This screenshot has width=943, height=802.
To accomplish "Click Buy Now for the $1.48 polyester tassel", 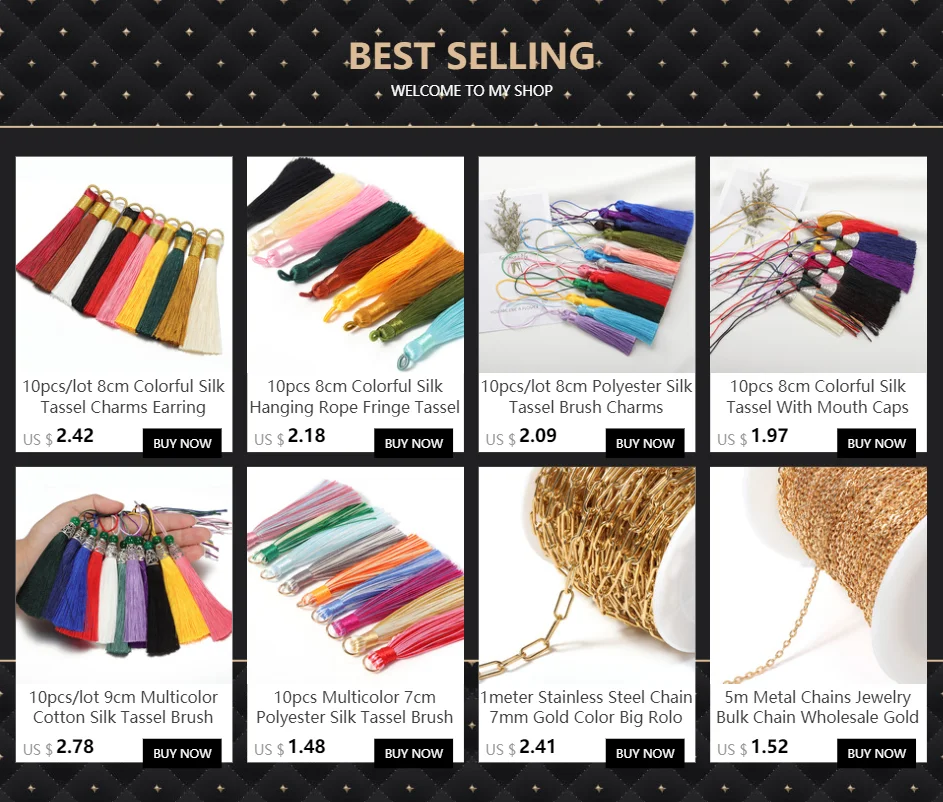I will (x=414, y=753).
